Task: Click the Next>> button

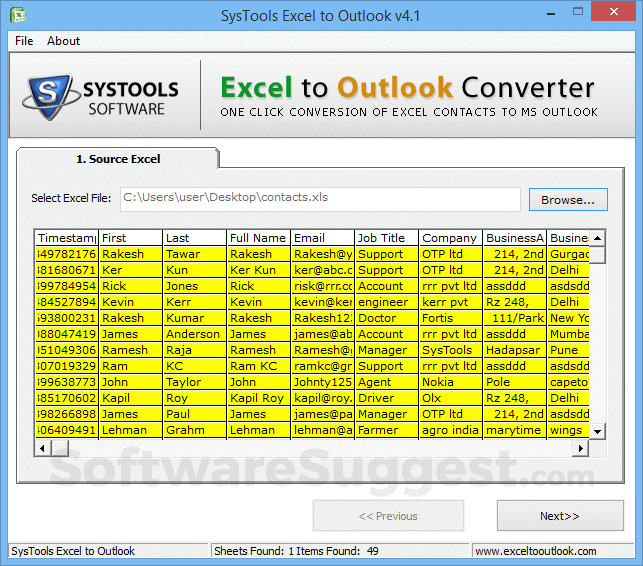Action: [x=559, y=516]
